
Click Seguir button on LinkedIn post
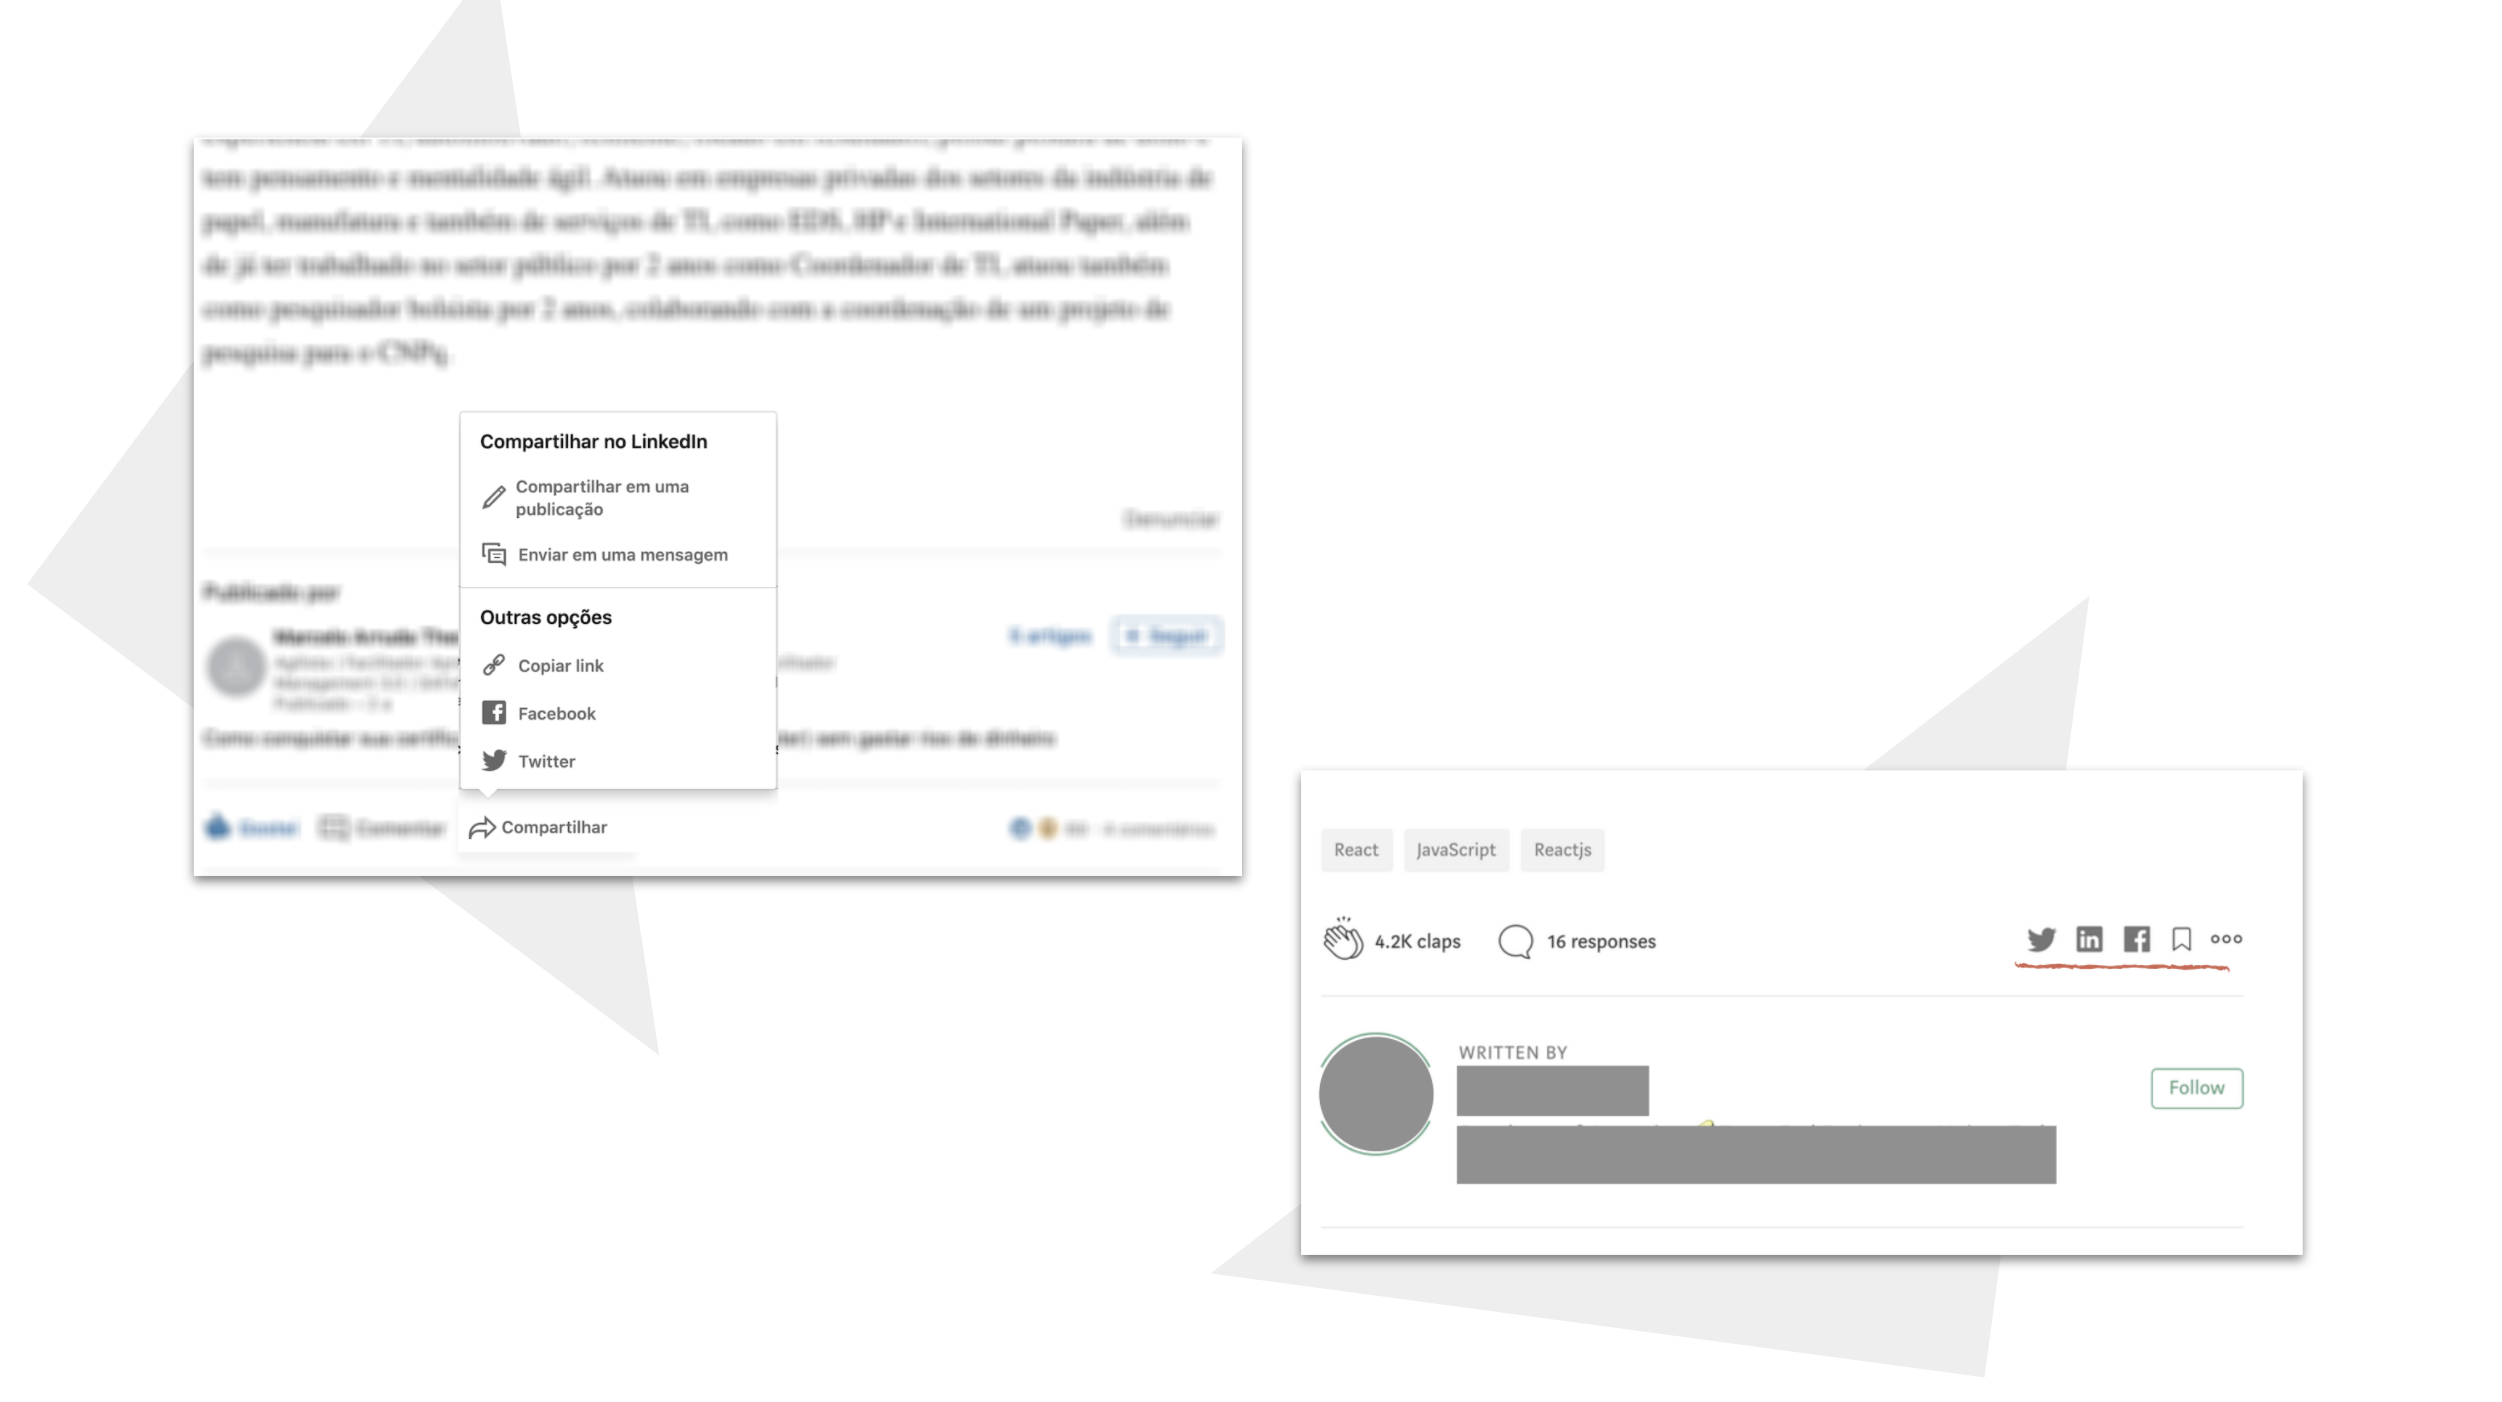click(1169, 636)
